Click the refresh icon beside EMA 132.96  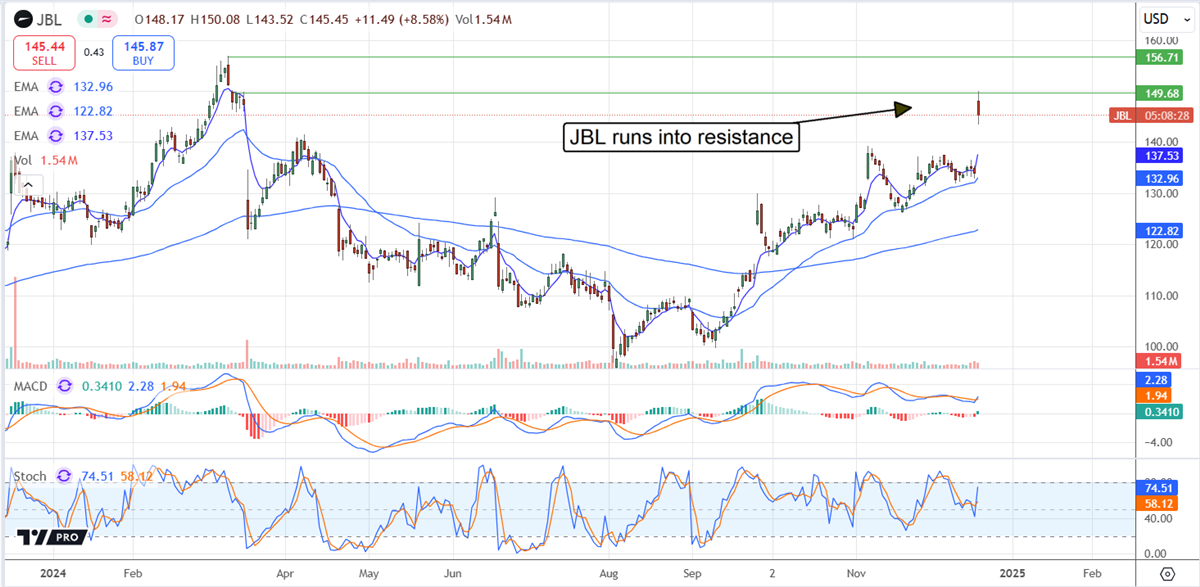tap(56, 88)
